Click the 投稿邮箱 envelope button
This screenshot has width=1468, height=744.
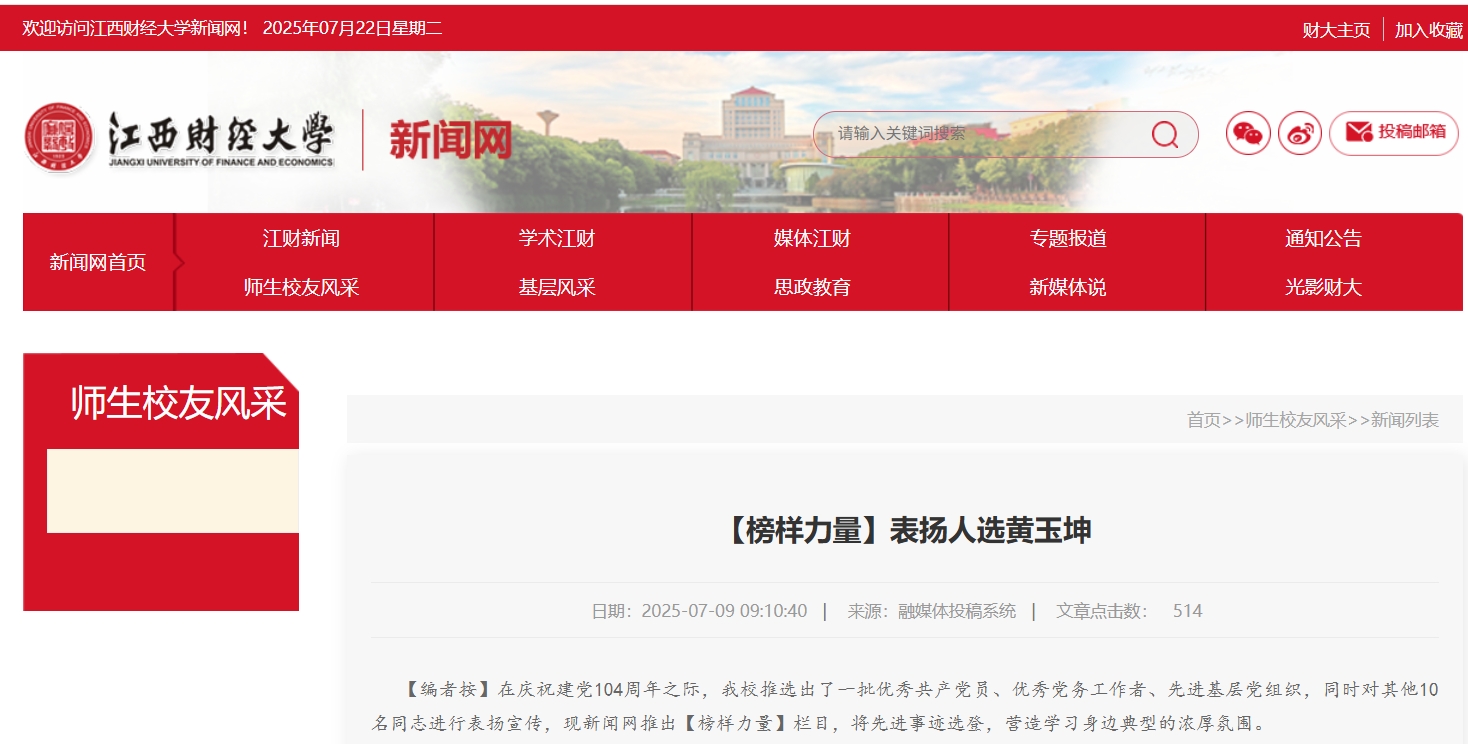(x=1393, y=133)
